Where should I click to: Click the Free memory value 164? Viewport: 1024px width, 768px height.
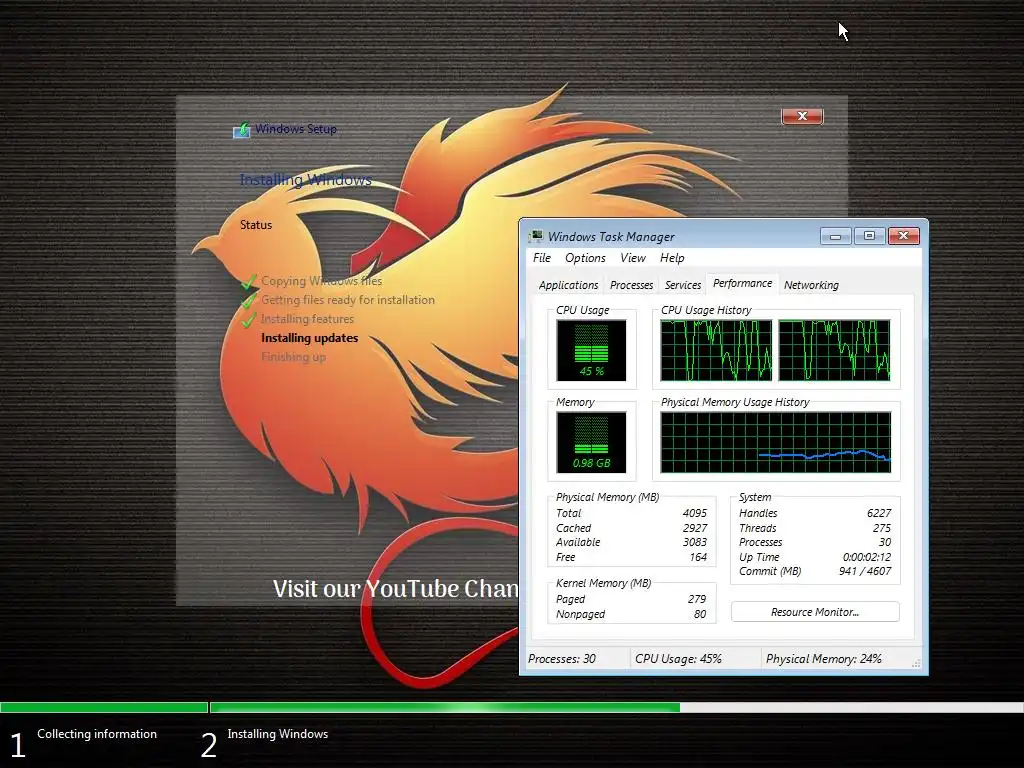pos(698,557)
